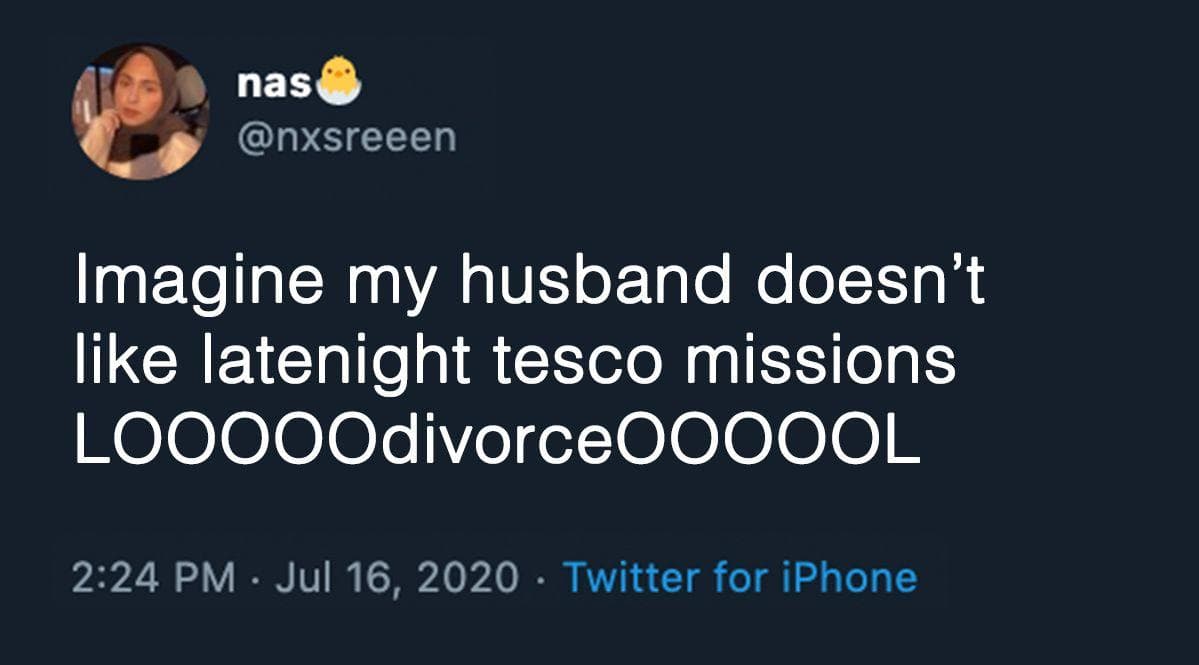Click the LOOOOOdivorceOOOOOL text
The image size is (1199, 665).
(x=497, y=442)
